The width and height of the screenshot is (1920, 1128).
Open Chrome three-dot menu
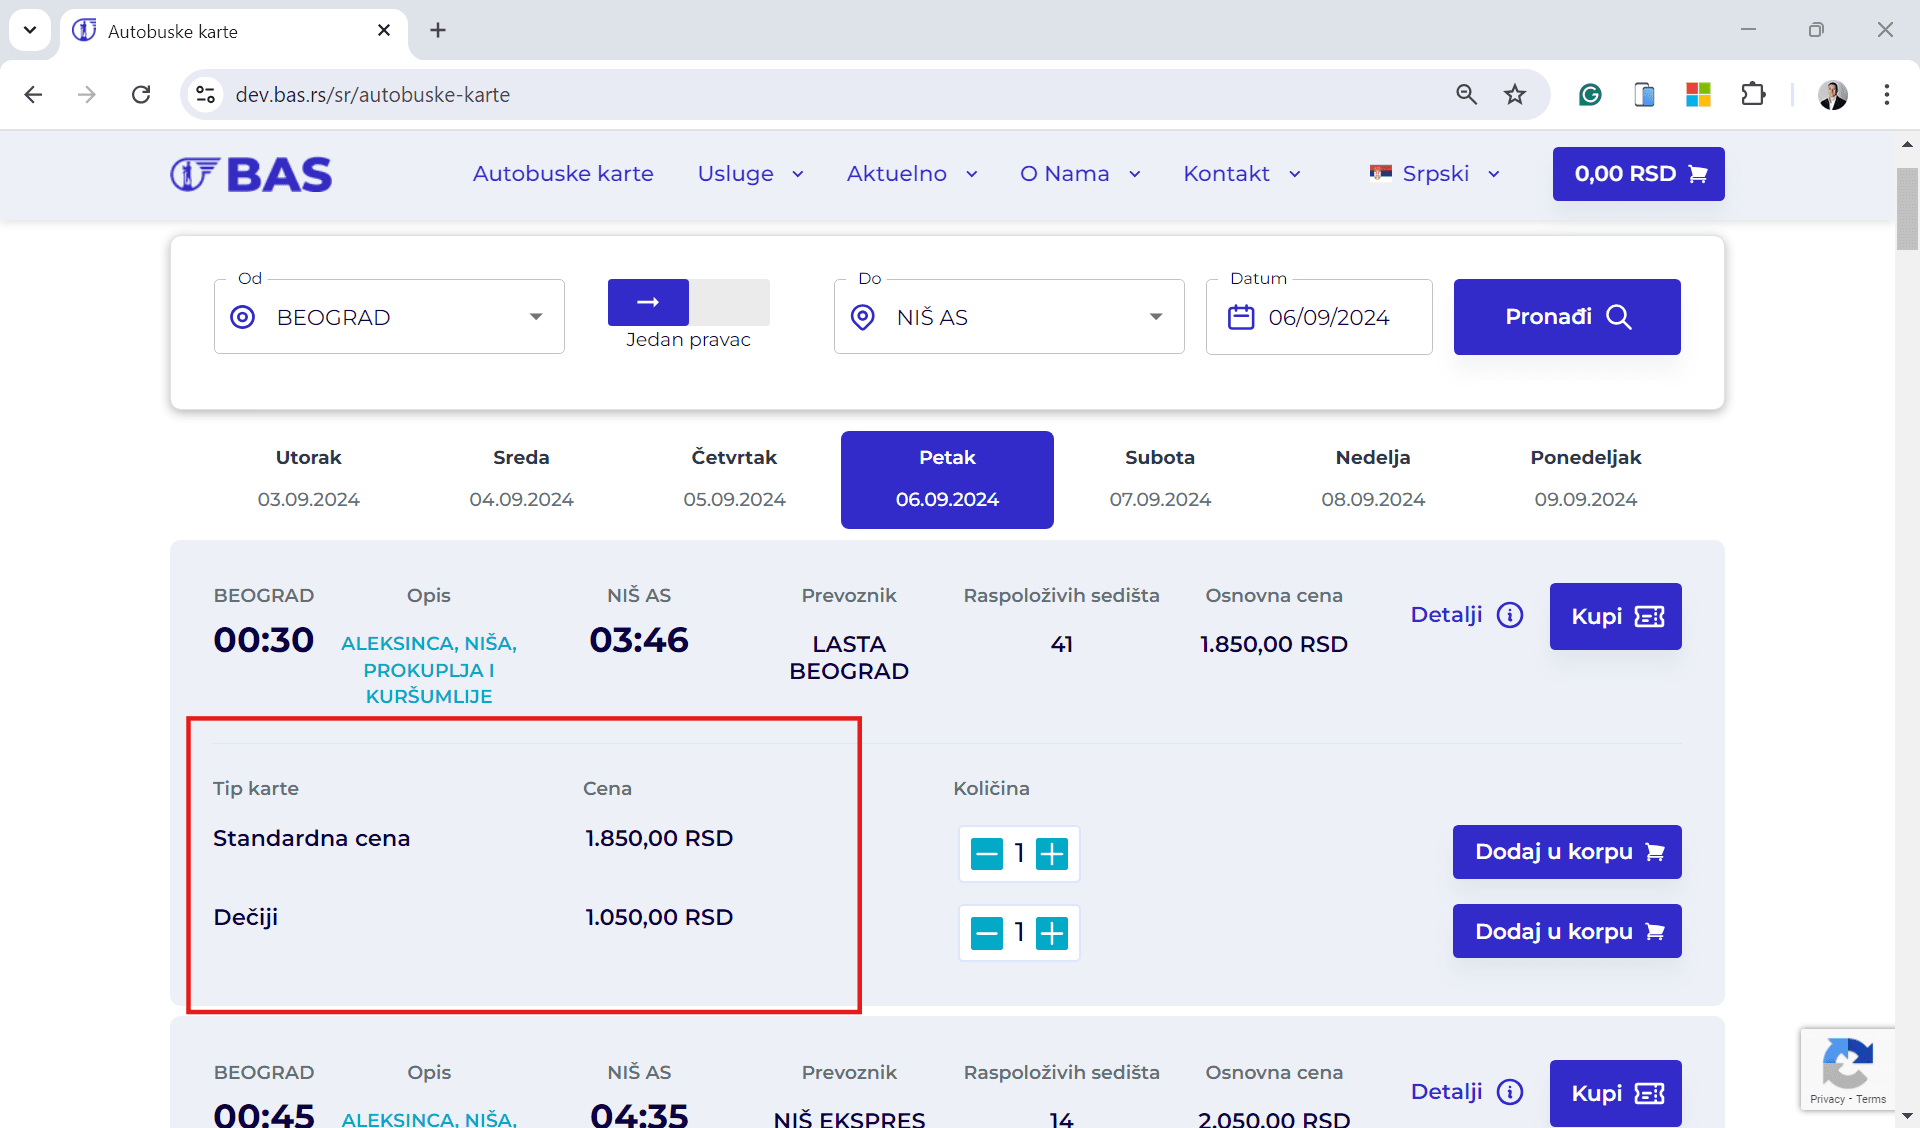click(x=1887, y=94)
